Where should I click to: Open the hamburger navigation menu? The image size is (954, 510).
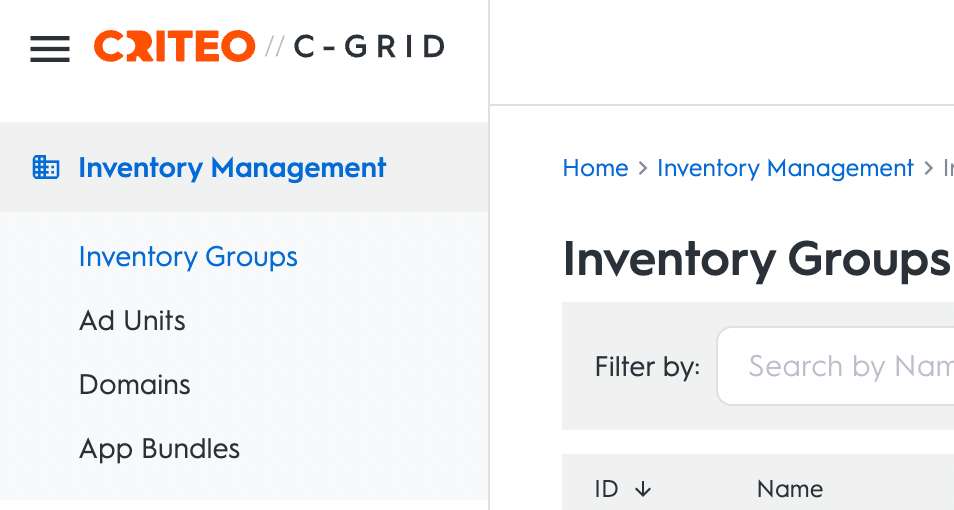click(x=50, y=48)
